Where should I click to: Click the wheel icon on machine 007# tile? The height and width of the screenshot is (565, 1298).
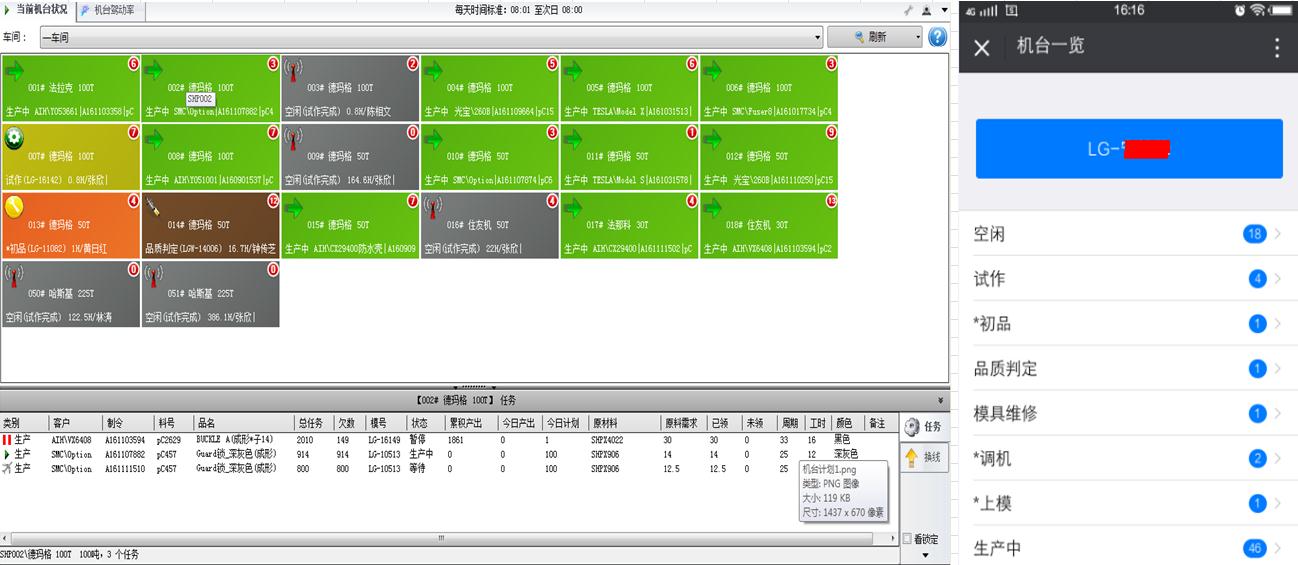(x=15, y=139)
